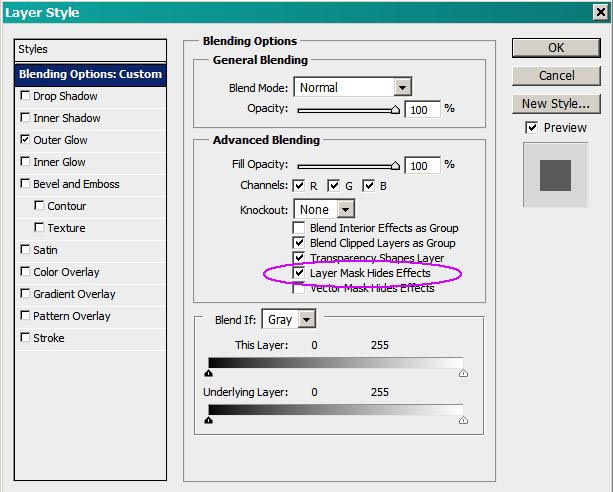Open the Blend If channel dropdown
This screenshot has height=492, width=613.
coord(306,320)
